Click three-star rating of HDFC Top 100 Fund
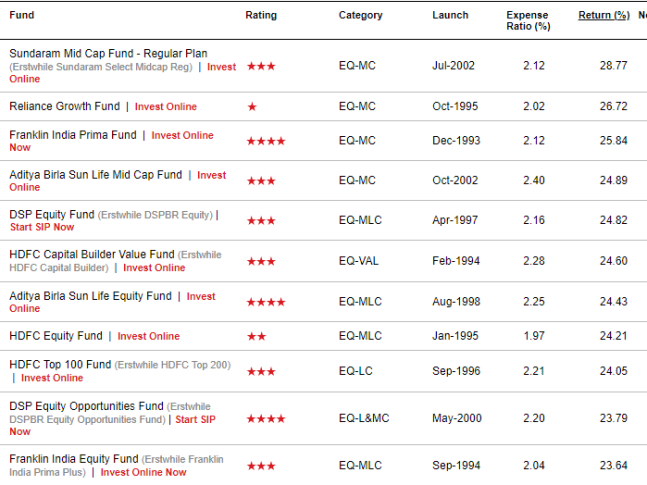The height and width of the screenshot is (485, 647). click(x=261, y=371)
